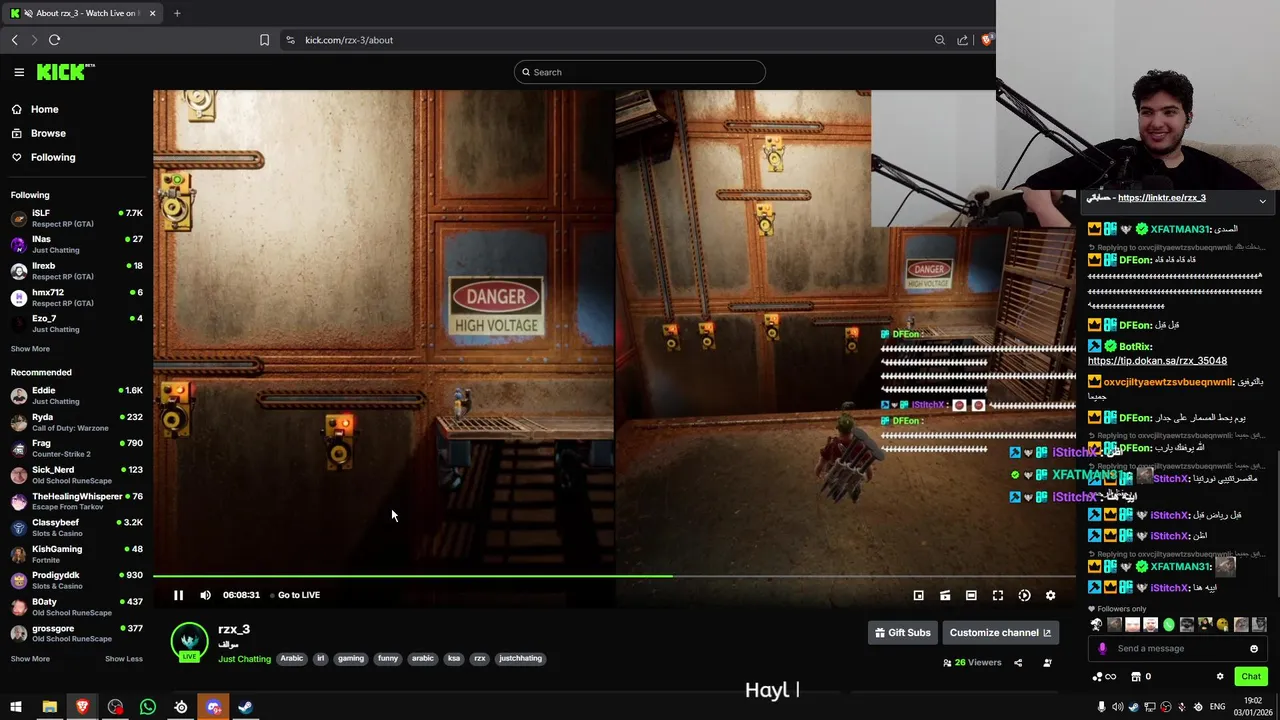Open Classybeef recommended channel
Image resolution: width=1280 pixels, height=720 pixels.
76,527
